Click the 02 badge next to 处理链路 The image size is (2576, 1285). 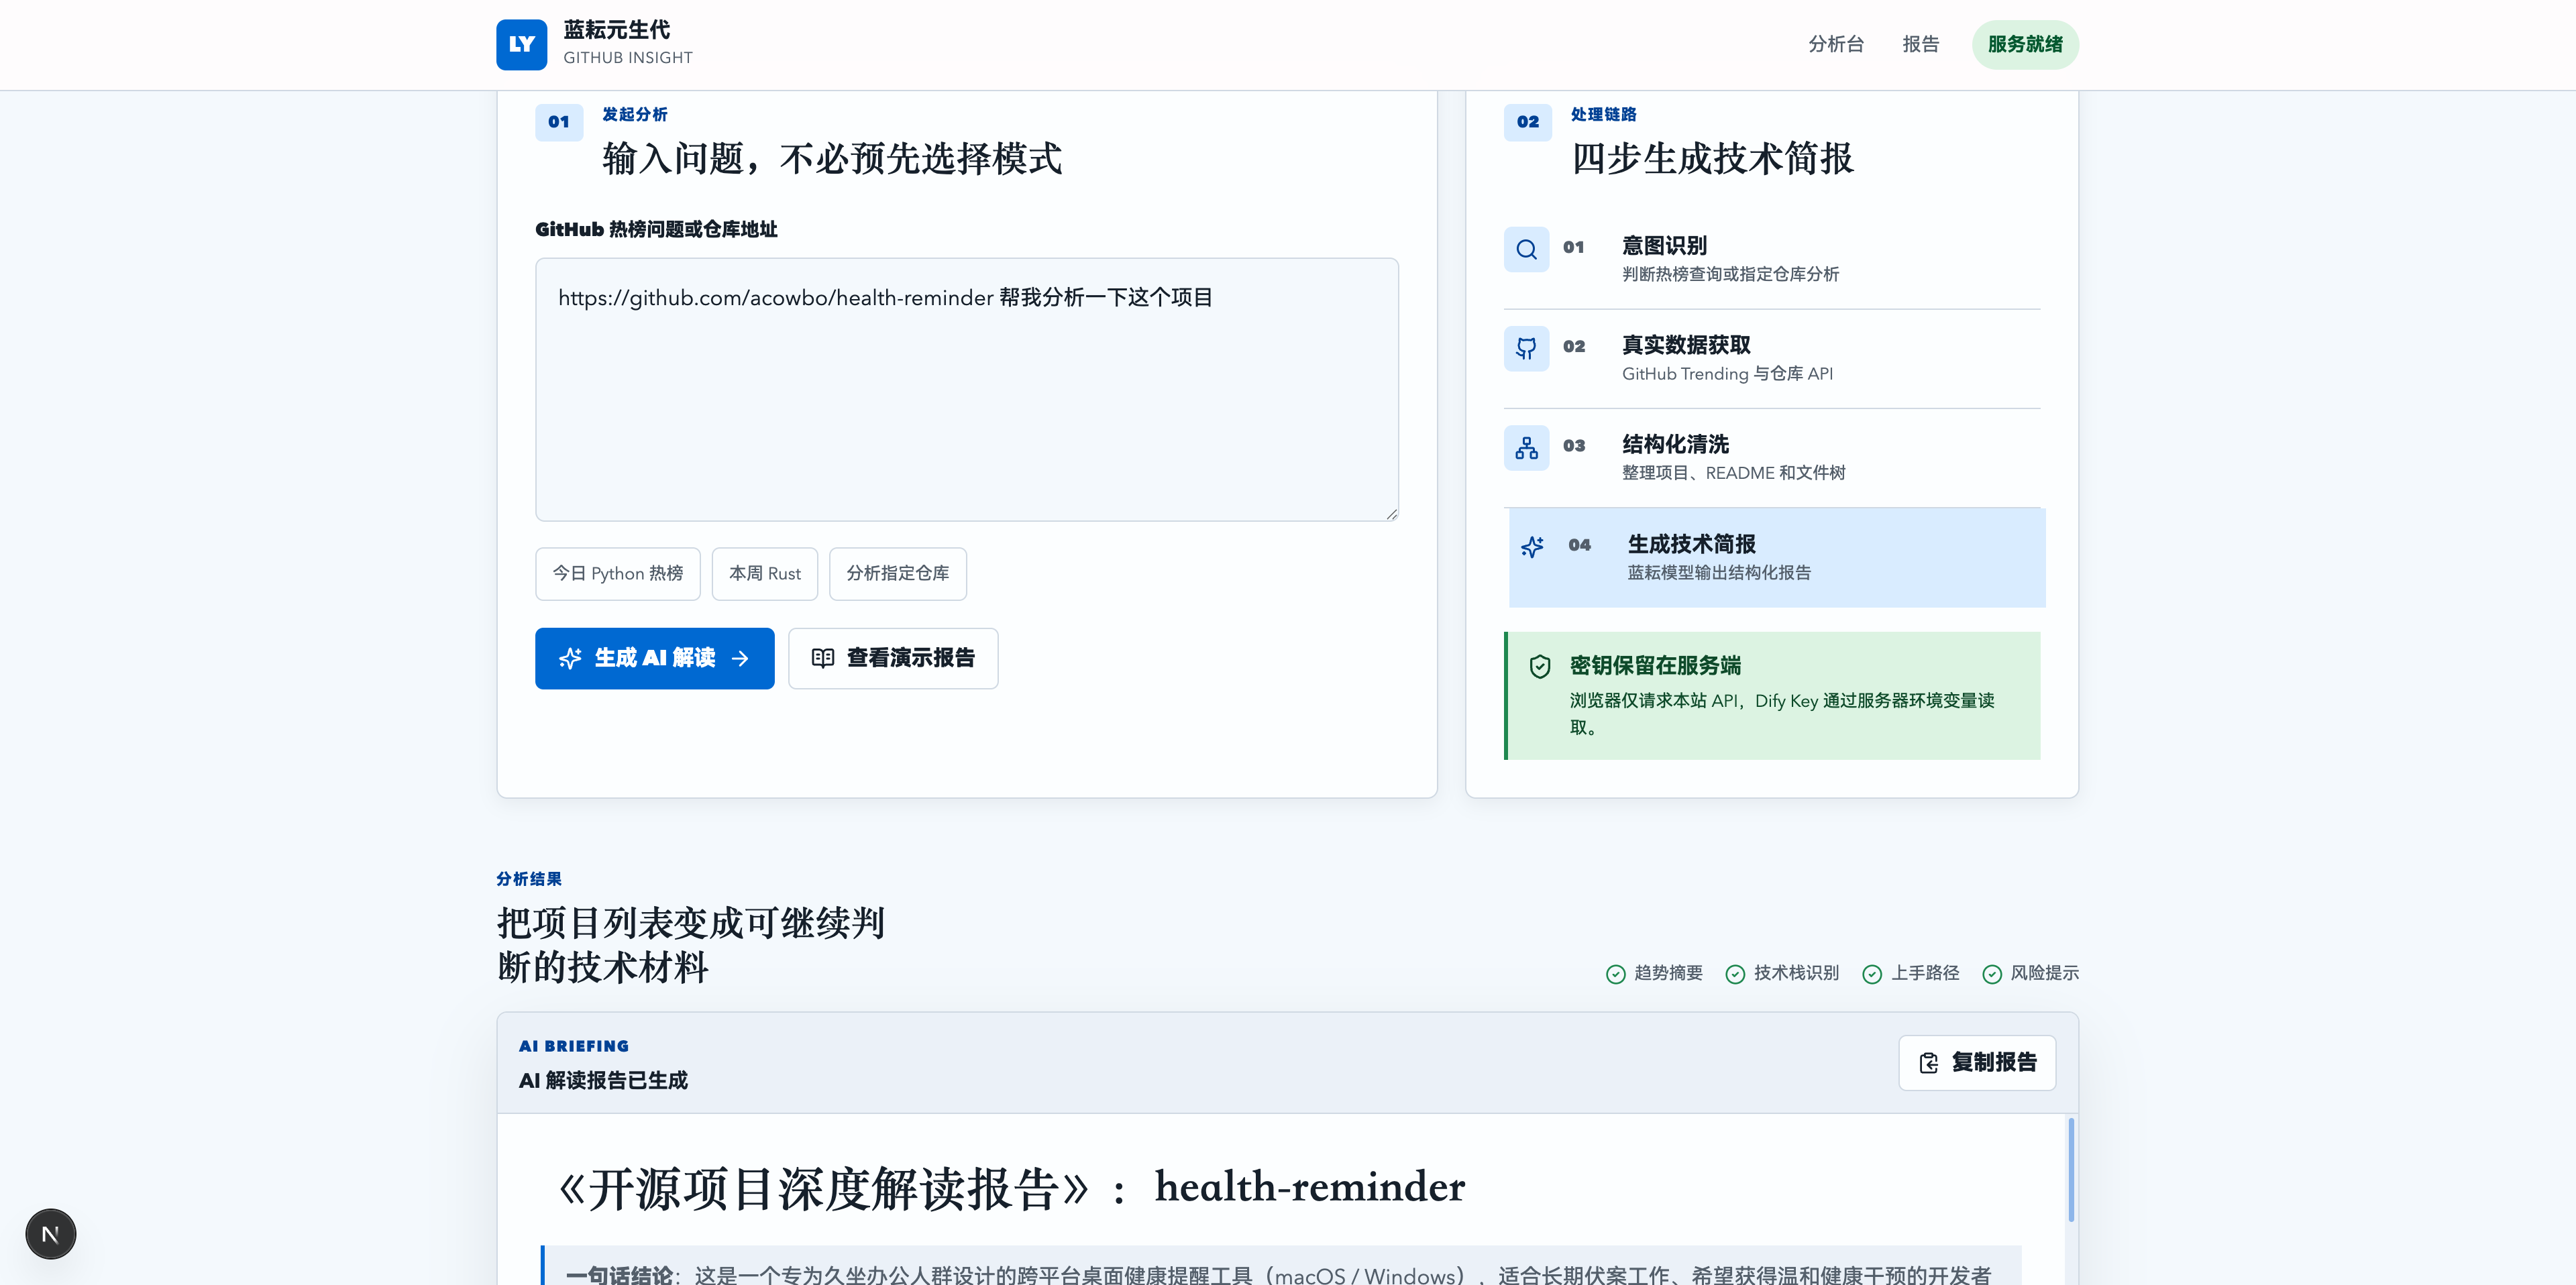(1527, 122)
